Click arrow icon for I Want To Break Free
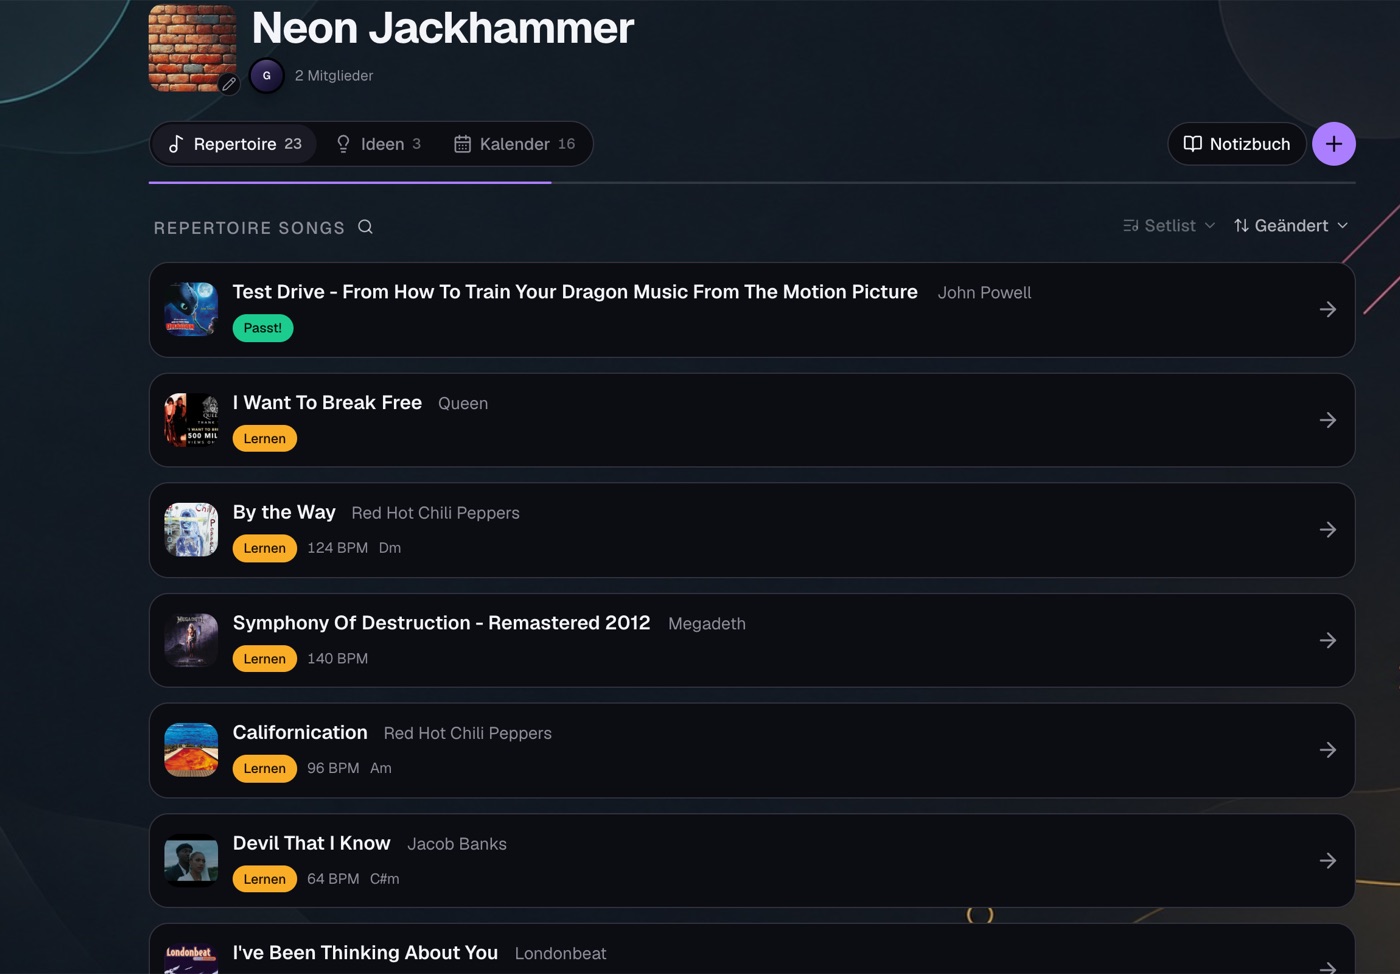 pos(1327,420)
